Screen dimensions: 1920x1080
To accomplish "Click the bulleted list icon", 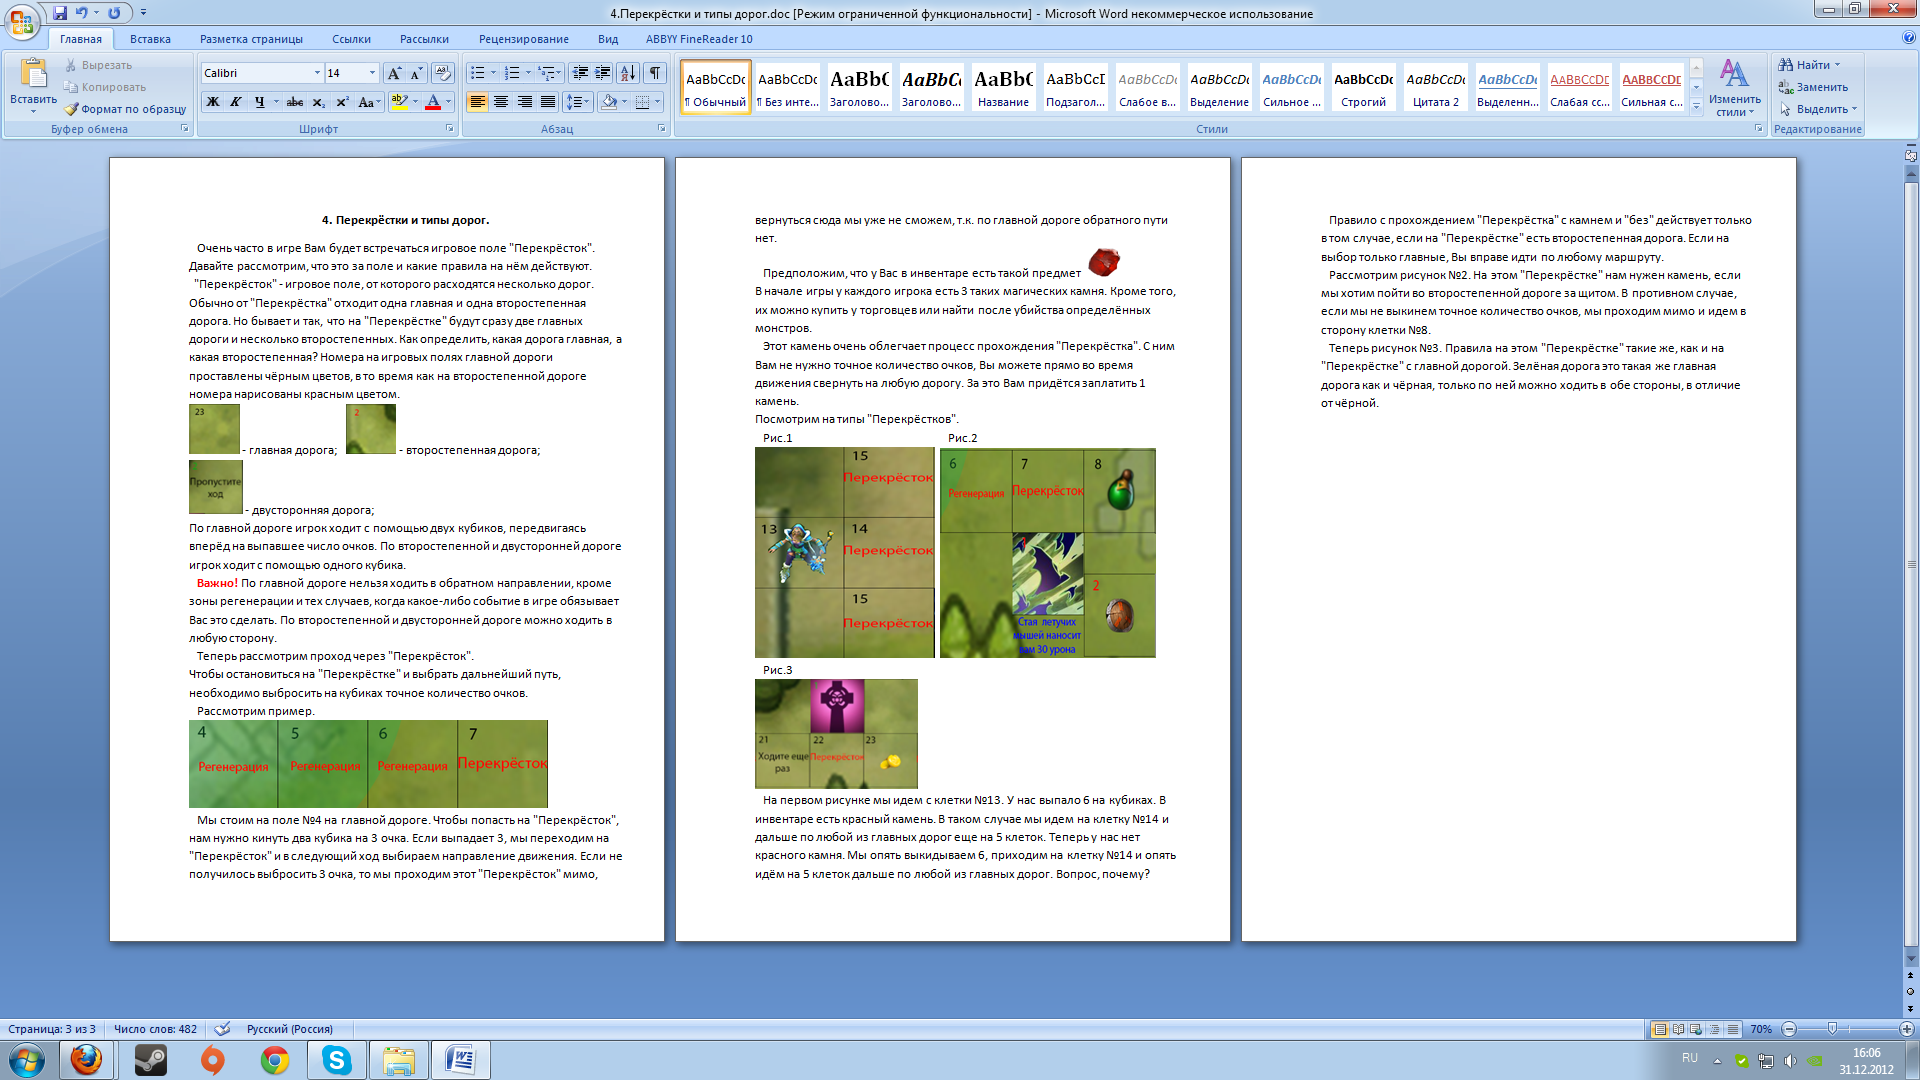I will (x=478, y=73).
